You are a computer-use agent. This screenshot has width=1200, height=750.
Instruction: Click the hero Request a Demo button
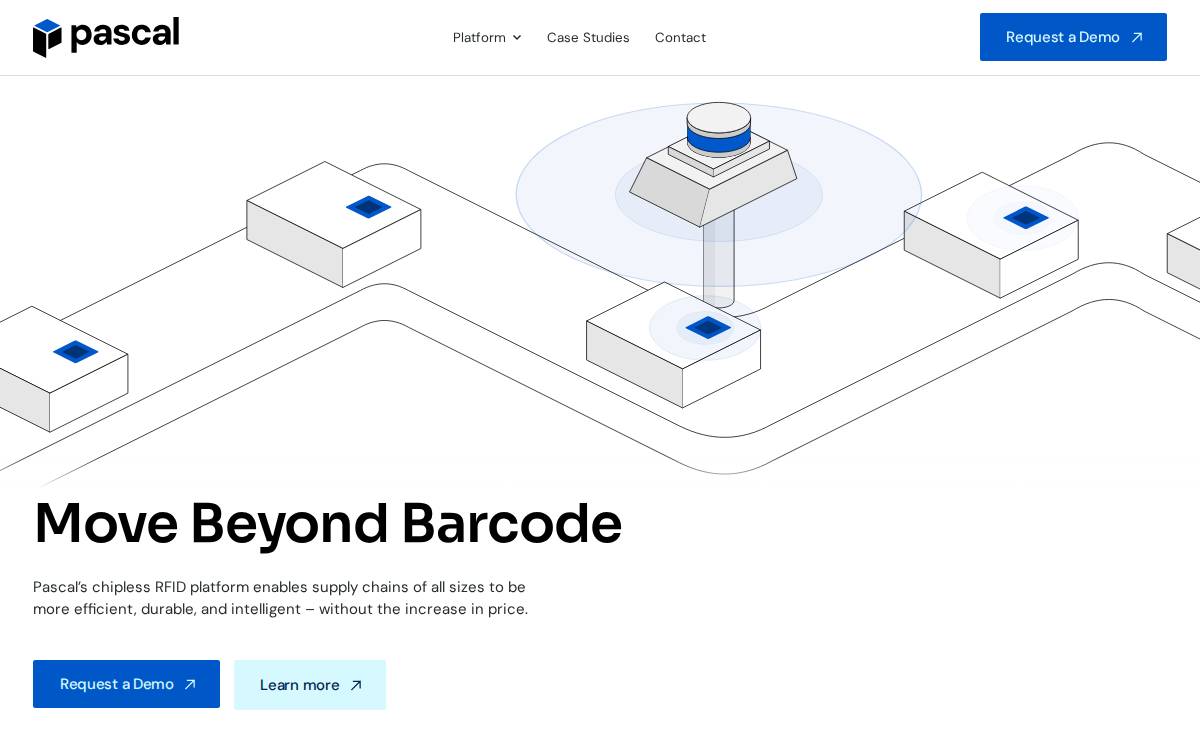[126, 684]
